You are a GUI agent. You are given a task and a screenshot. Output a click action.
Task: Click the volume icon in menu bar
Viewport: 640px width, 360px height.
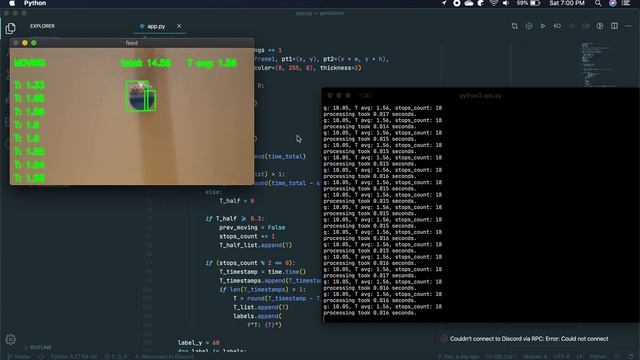[x=506, y=3]
